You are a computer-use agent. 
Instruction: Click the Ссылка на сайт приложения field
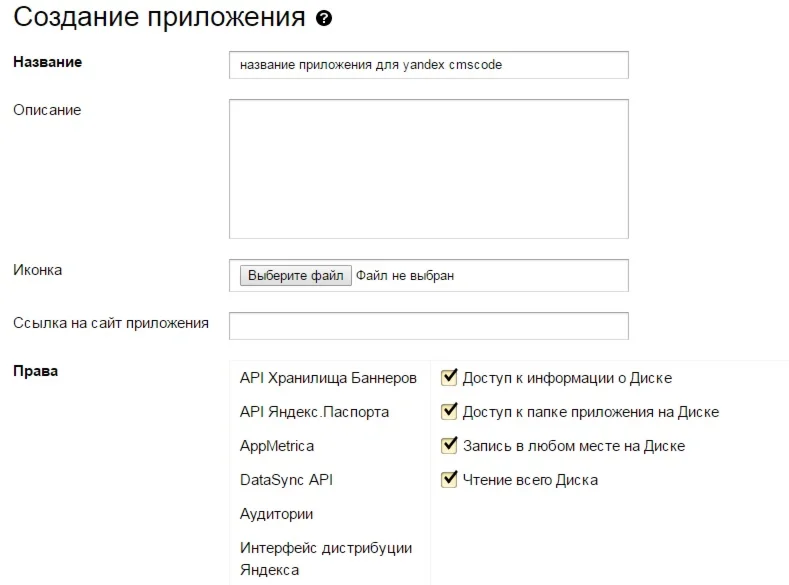(x=428, y=325)
